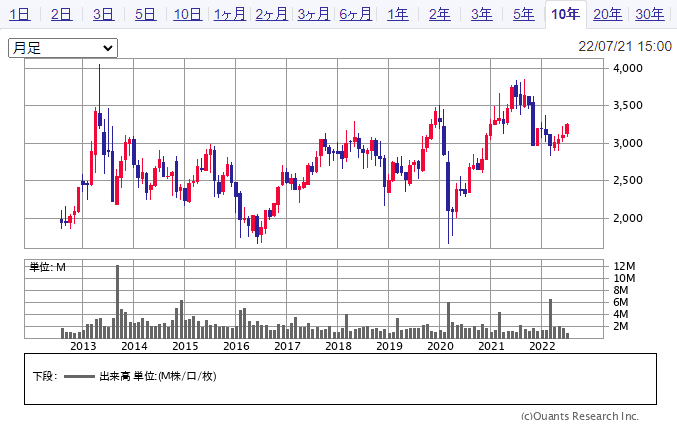Click the 出来高 単位 legend text
The width and height of the screenshot is (677, 426).
158,376
